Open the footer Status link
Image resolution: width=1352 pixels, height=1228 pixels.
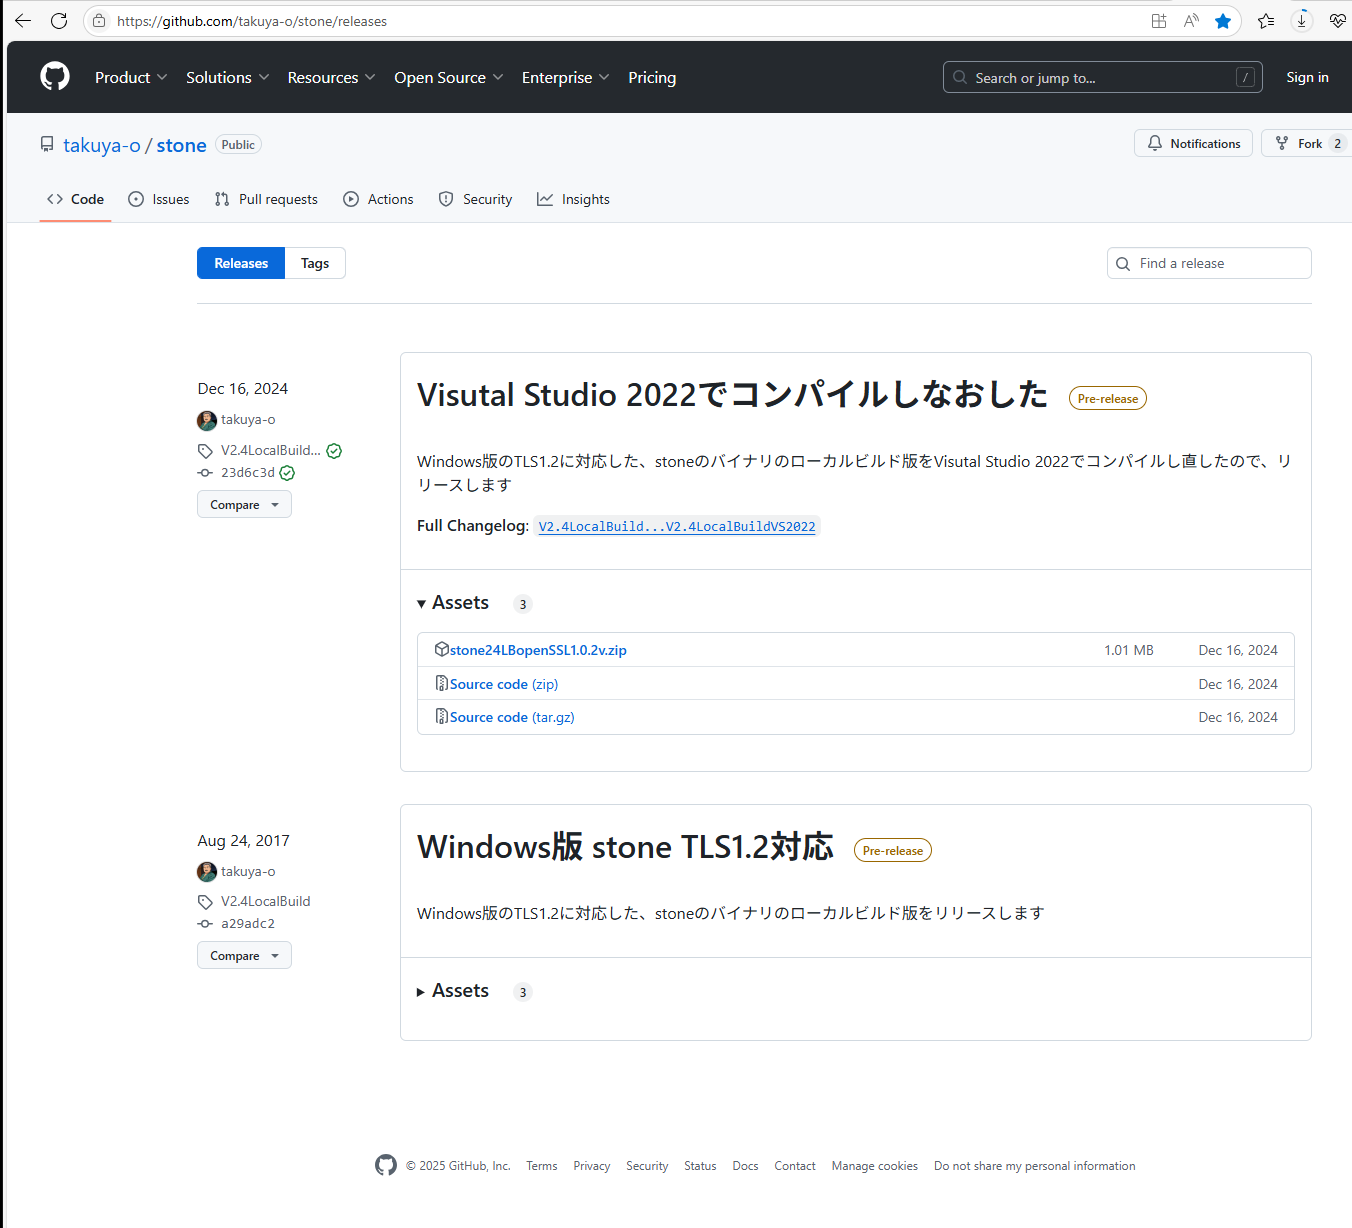tap(700, 1166)
